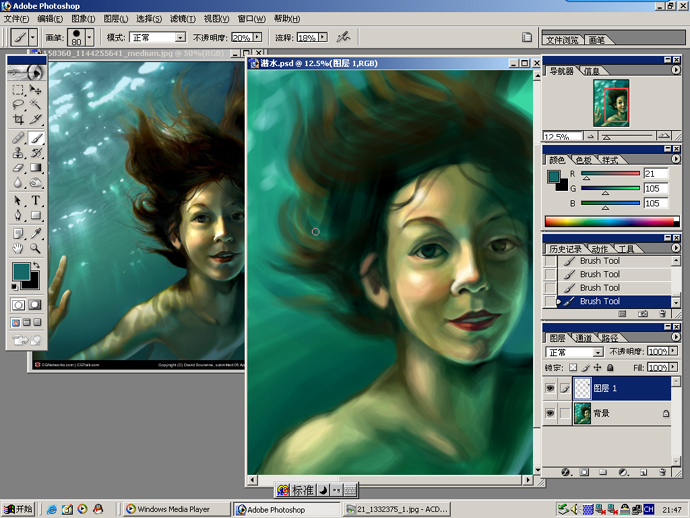Toggle lock transparent pixels checkbox
Viewport: 690px width, 518px height.
pyautogui.click(x=573, y=367)
